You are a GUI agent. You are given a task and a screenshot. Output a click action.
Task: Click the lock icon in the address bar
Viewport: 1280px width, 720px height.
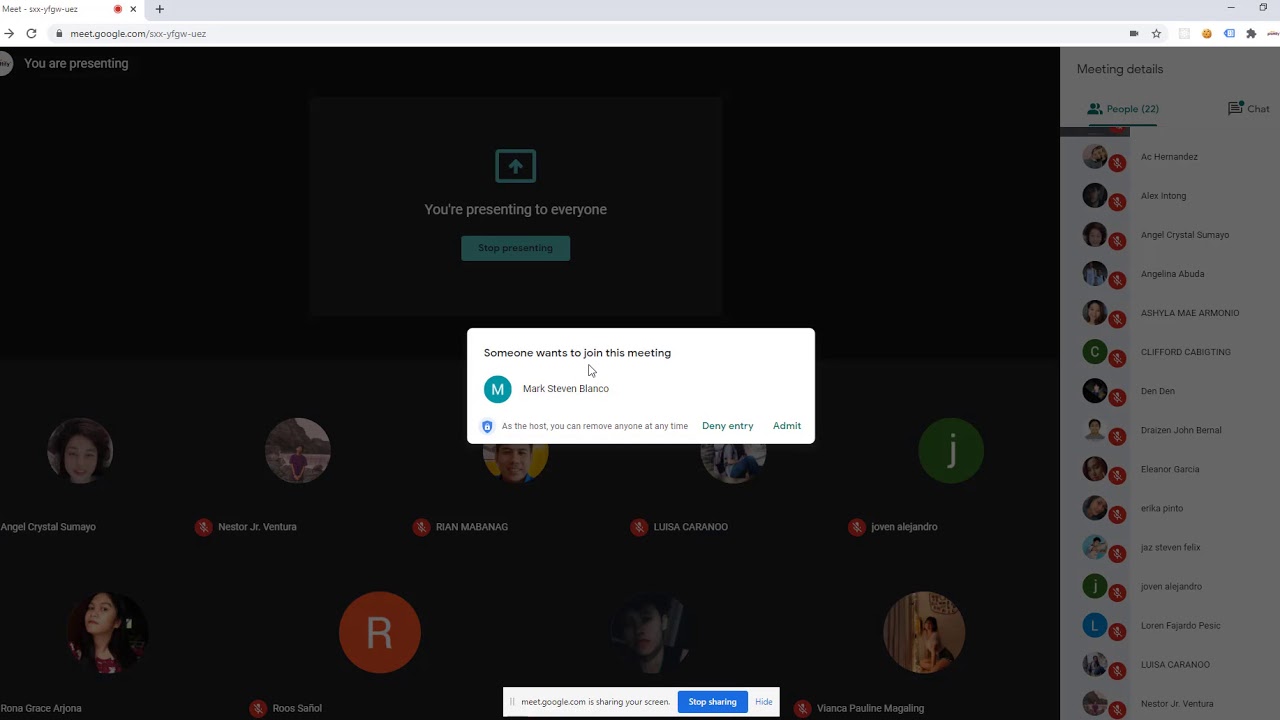point(59,33)
